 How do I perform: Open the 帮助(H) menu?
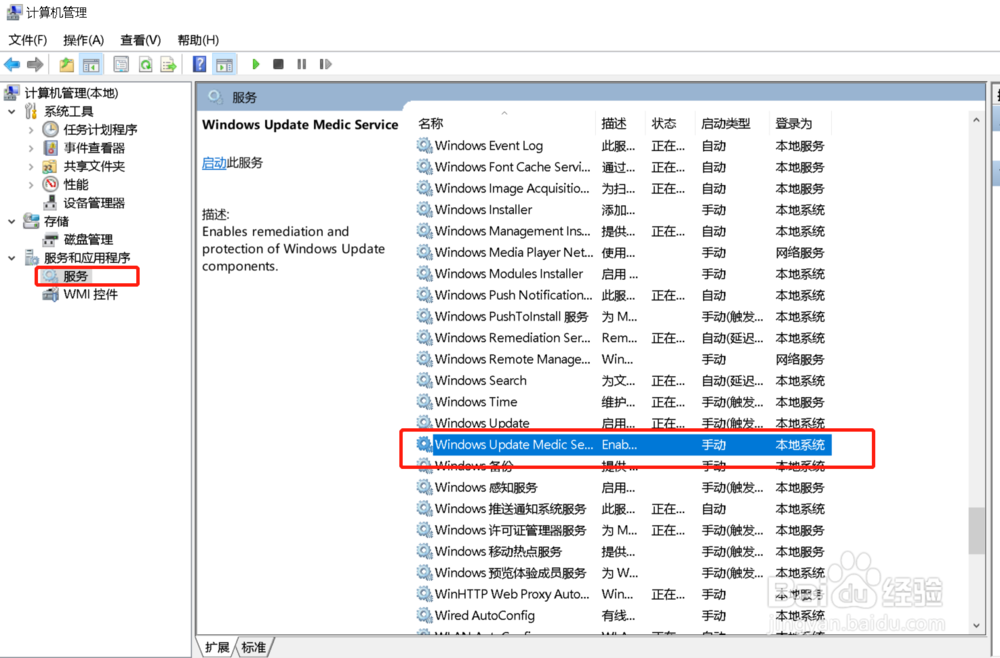[198, 40]
